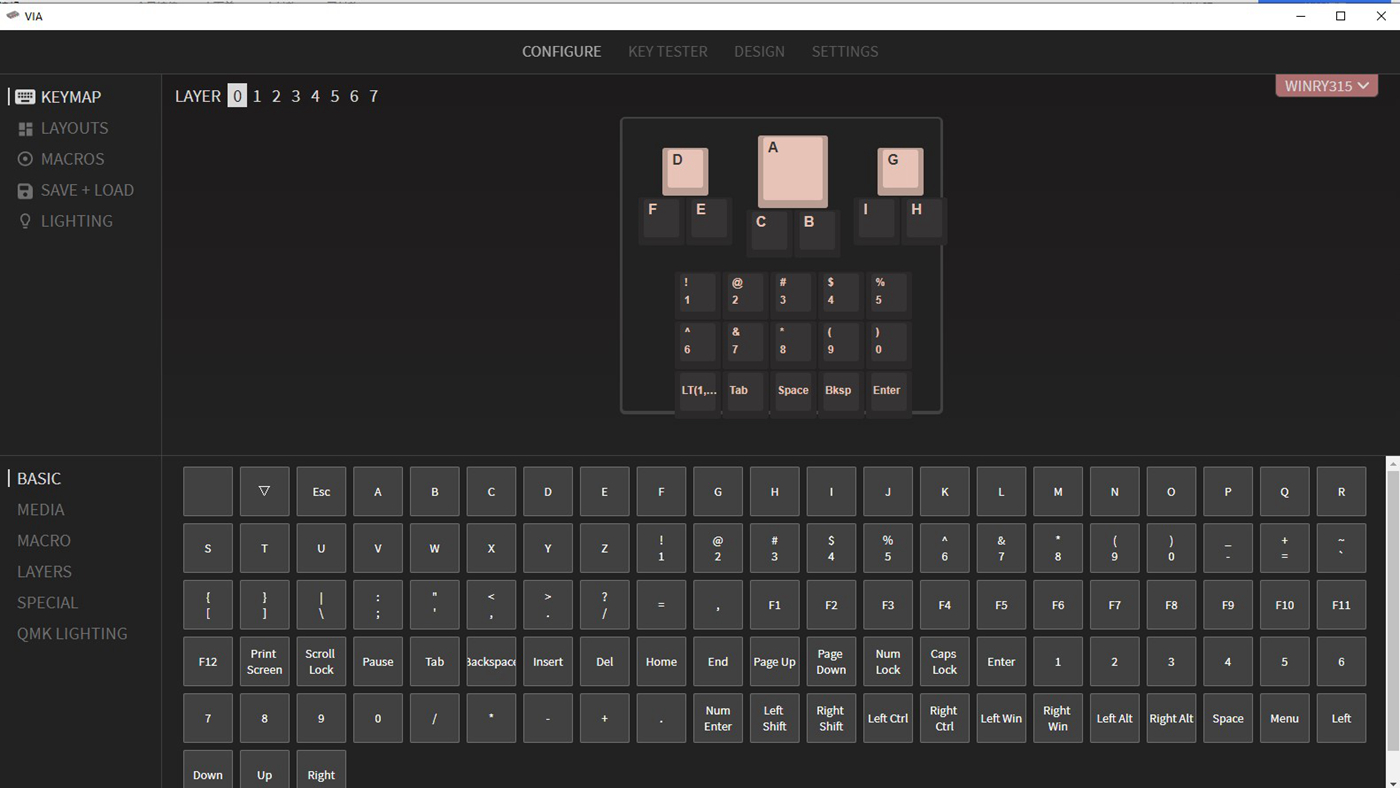
Task: Click the Layouts grid icon in sidebar
Action: click(25, 129)
